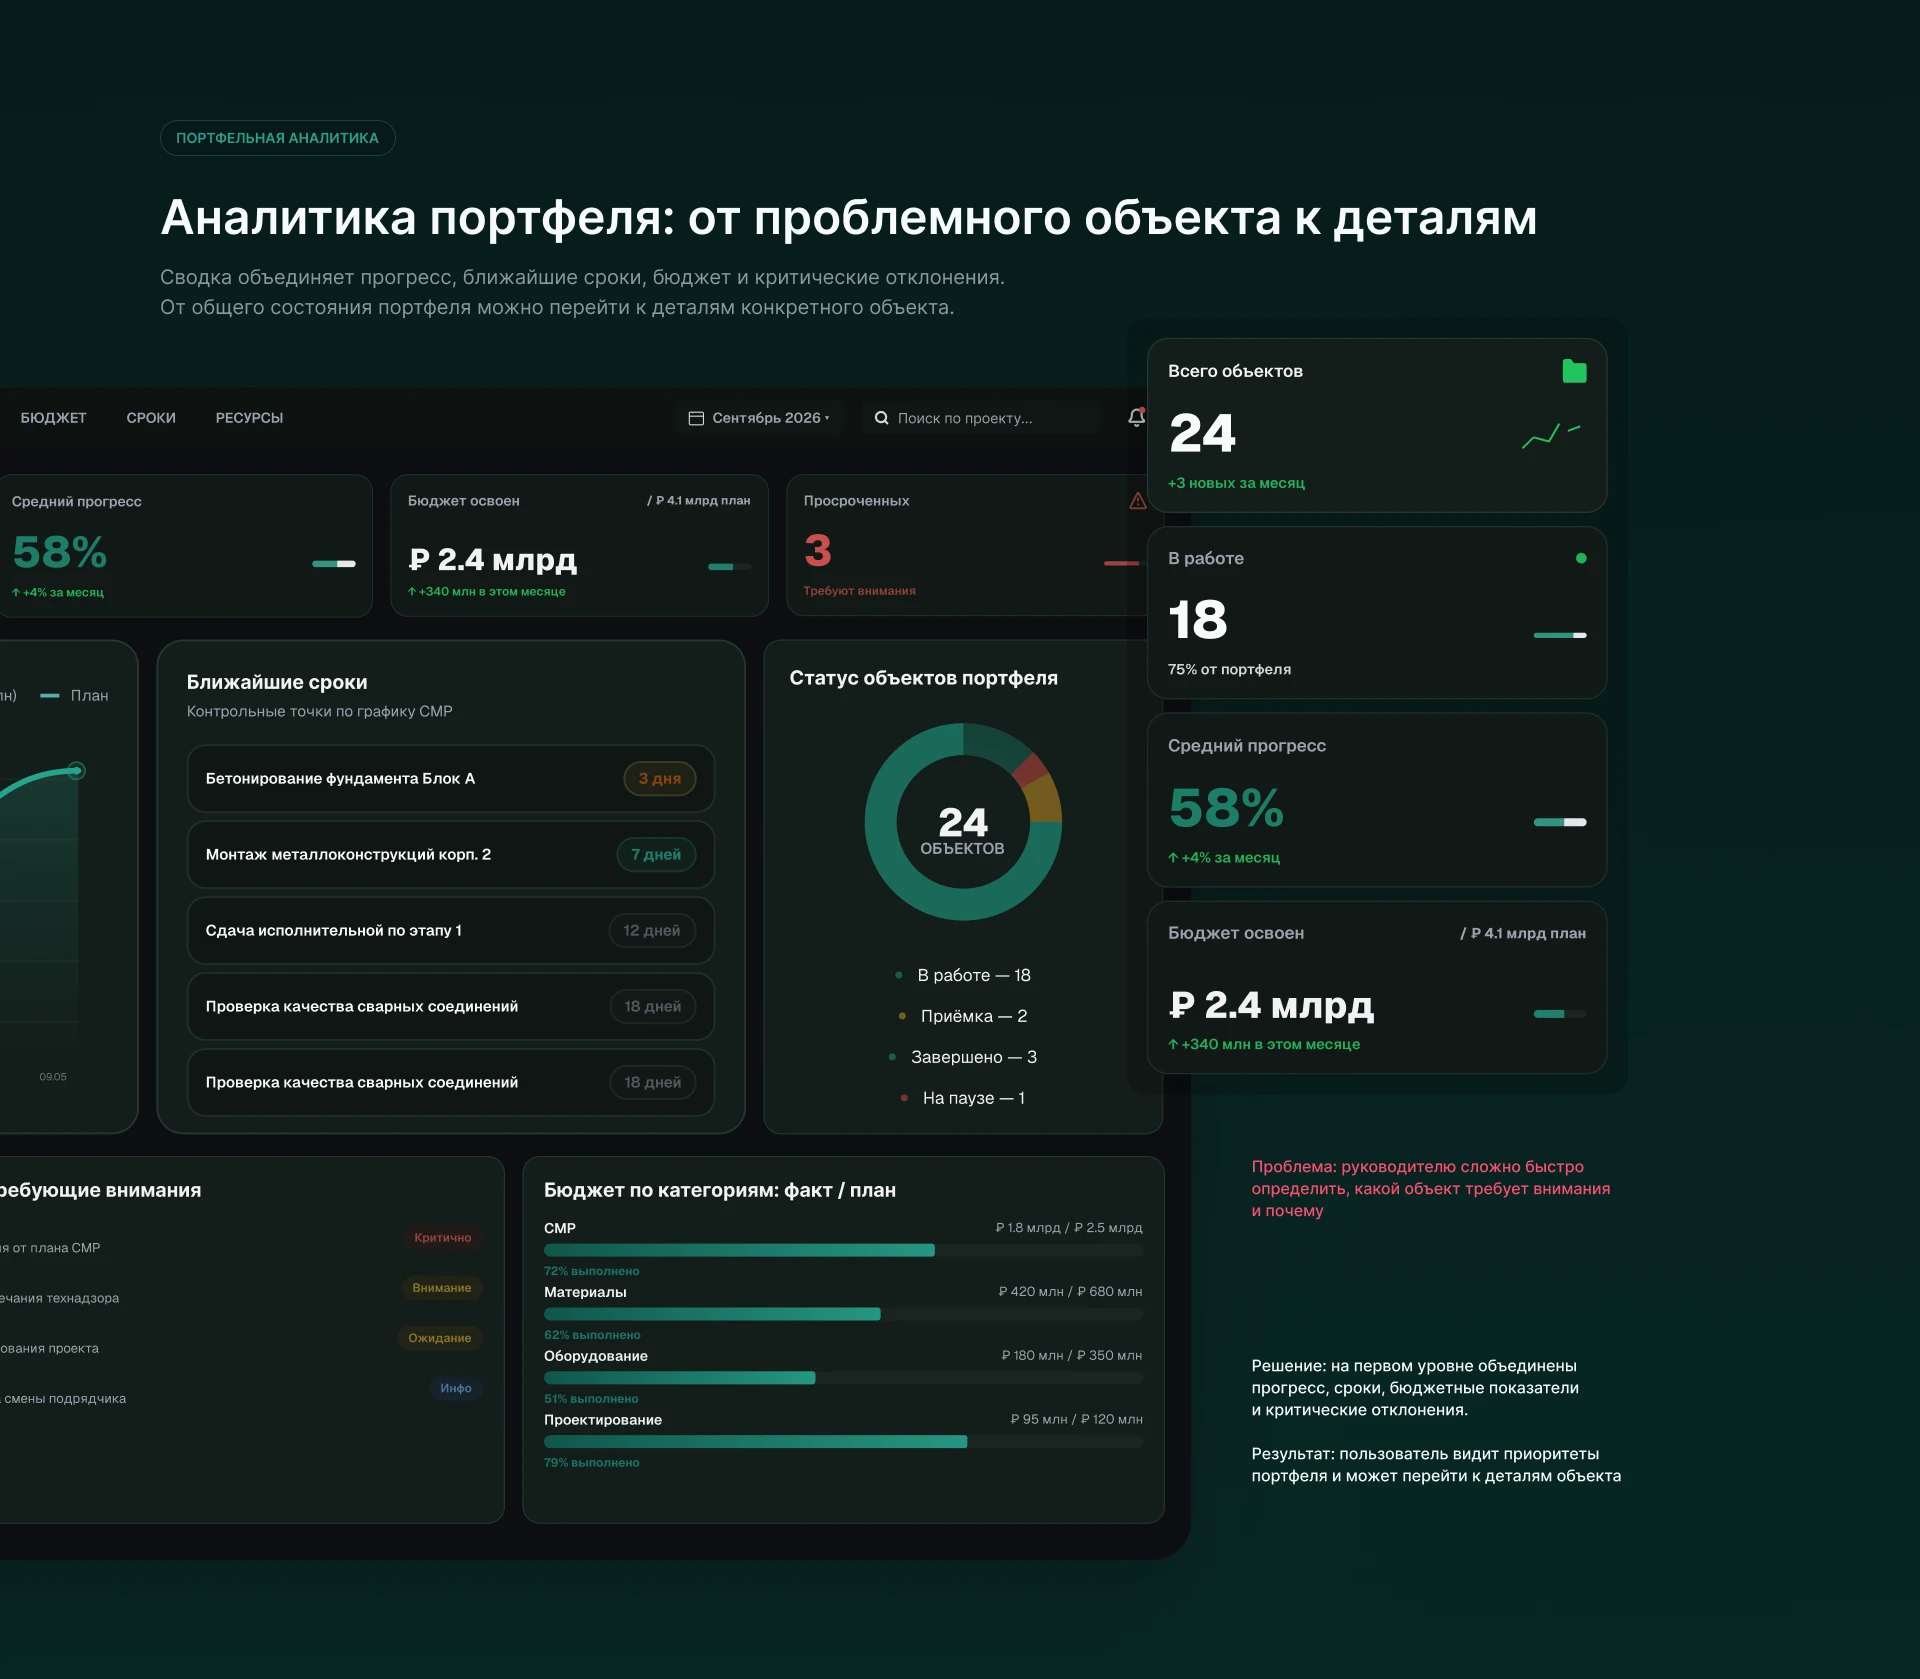The width and height of the screenshot is (1920, 1679).
Task: Click the ПОРТФЕЛЬНАЯ АНАЛИТИКА pill label
Action: 277,138
